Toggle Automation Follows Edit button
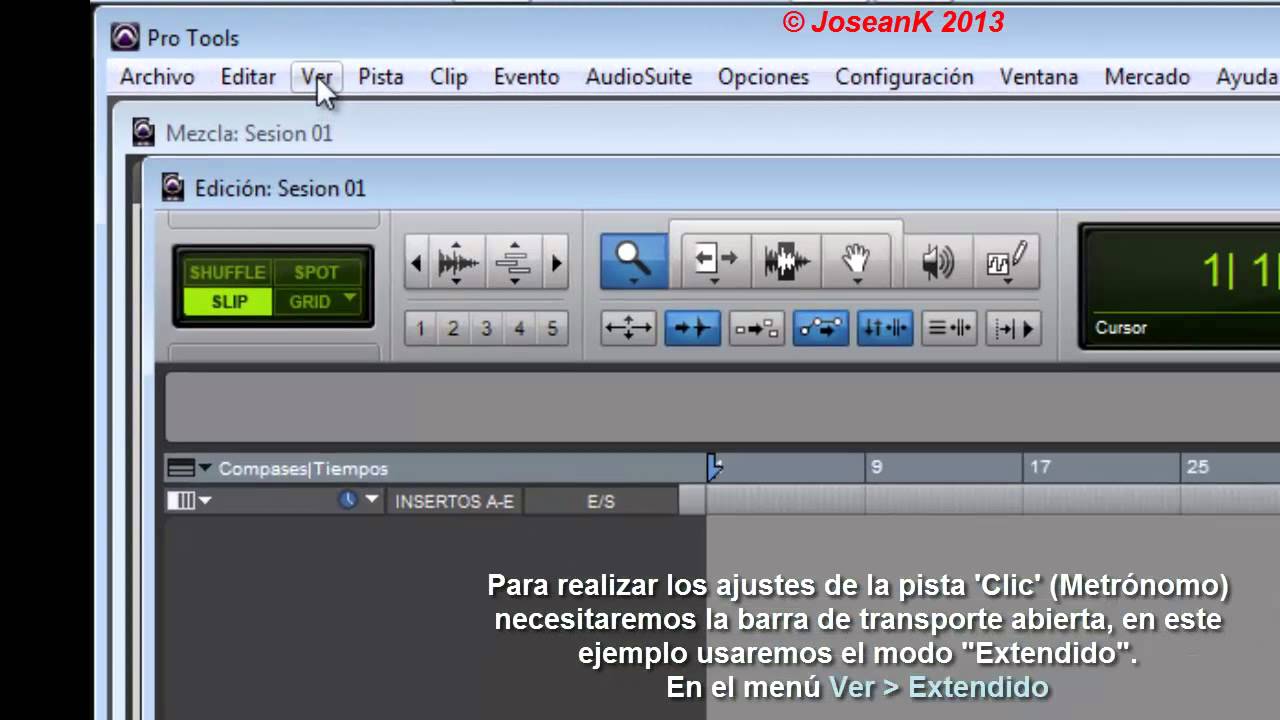The width and height of the screenshot is (1280, 720). click(820, 328)
